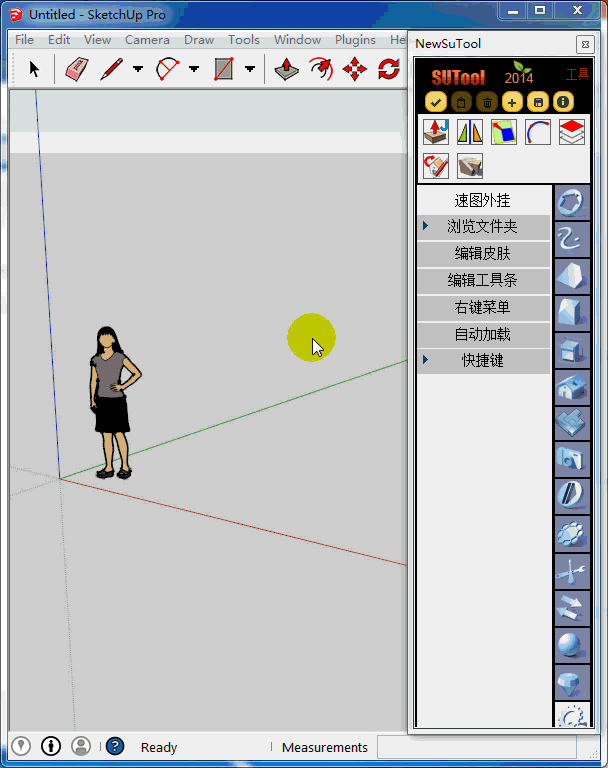Viewport: 608px width, 768px height.
Task: Open the framed cube category icon
Action: pyautogui.click(x=572, y=350)
